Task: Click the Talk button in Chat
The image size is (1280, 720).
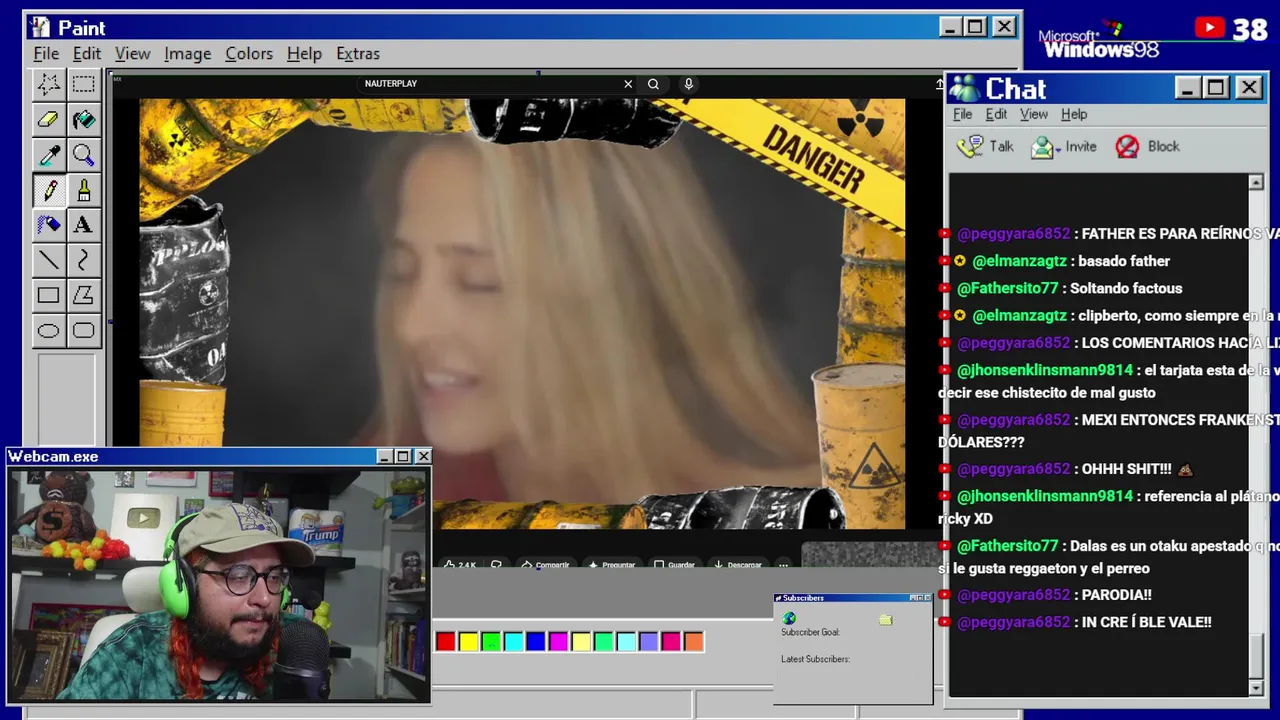Action: pos(986,147)
